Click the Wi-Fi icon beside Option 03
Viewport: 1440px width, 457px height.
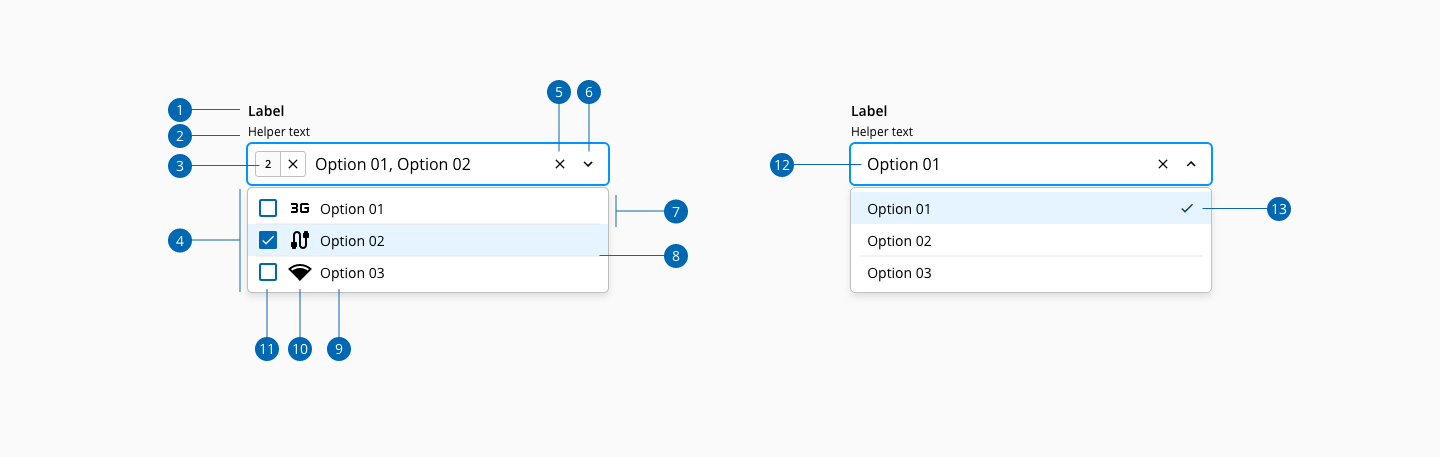point(299,272)
